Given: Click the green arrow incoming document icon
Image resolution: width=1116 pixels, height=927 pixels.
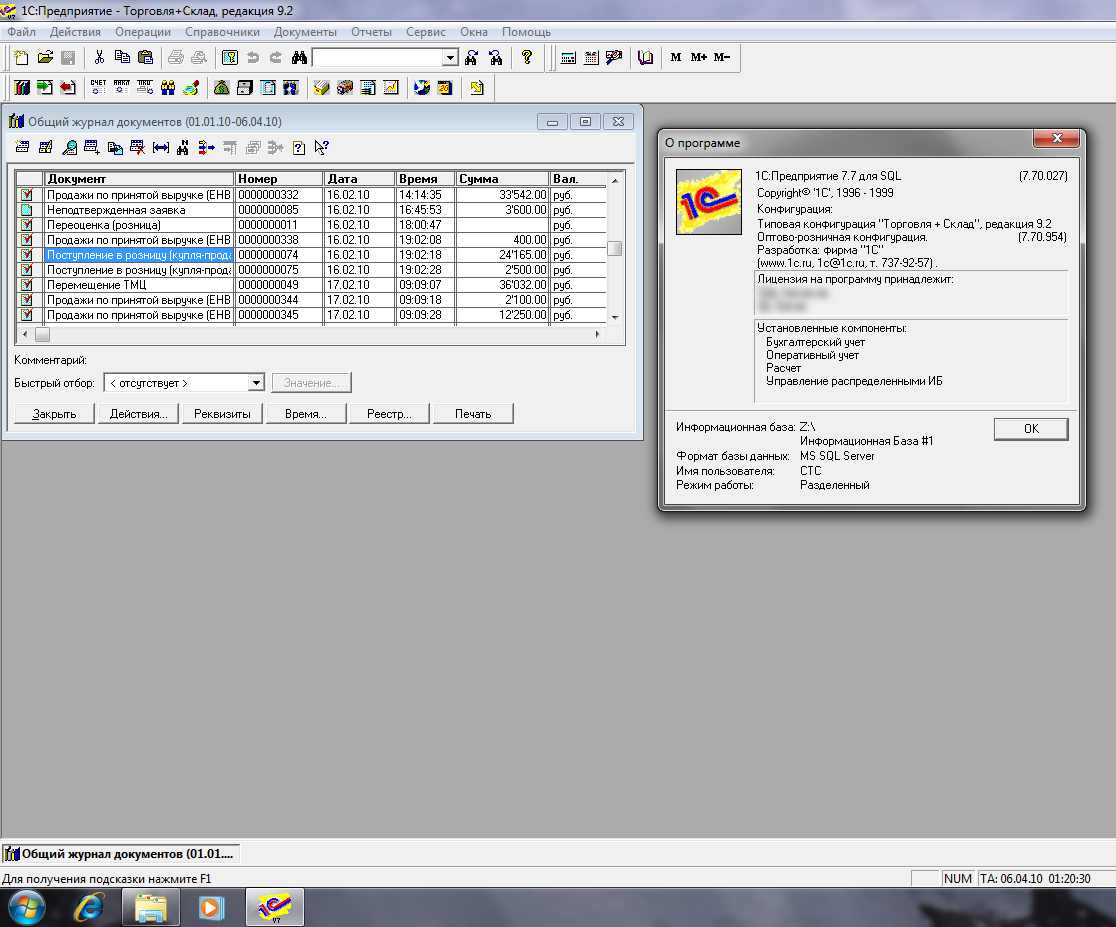Looking at the screenshot, I should [x=45, y=88].
